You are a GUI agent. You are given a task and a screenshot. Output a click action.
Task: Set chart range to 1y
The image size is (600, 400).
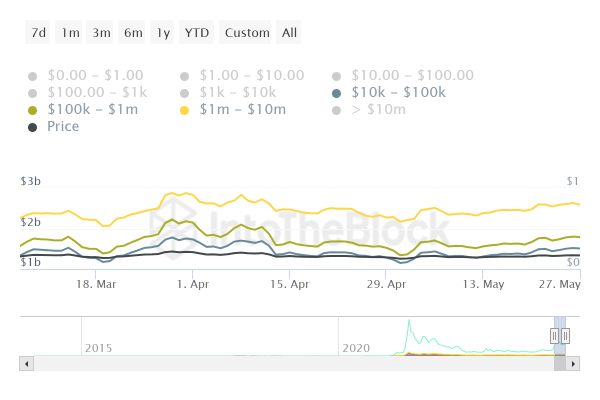(163, 33)
